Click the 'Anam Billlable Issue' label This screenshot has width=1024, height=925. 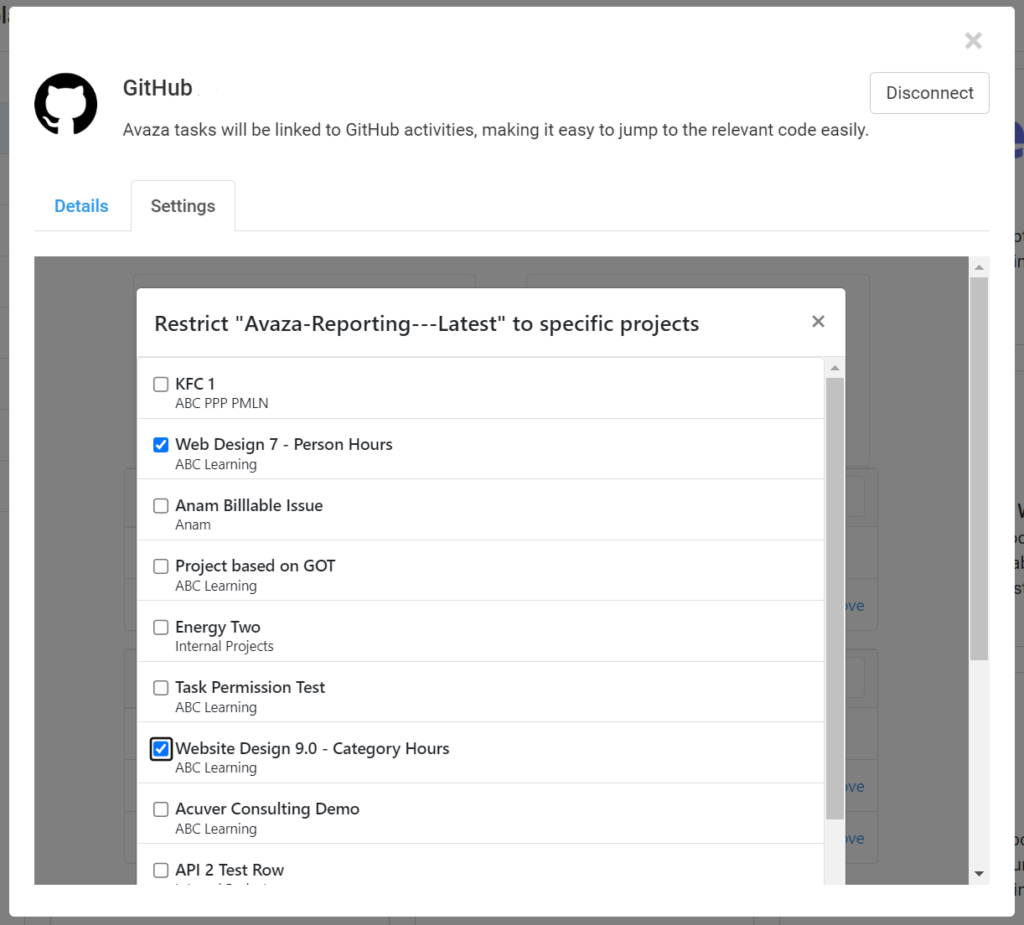[x=249, y=505]
